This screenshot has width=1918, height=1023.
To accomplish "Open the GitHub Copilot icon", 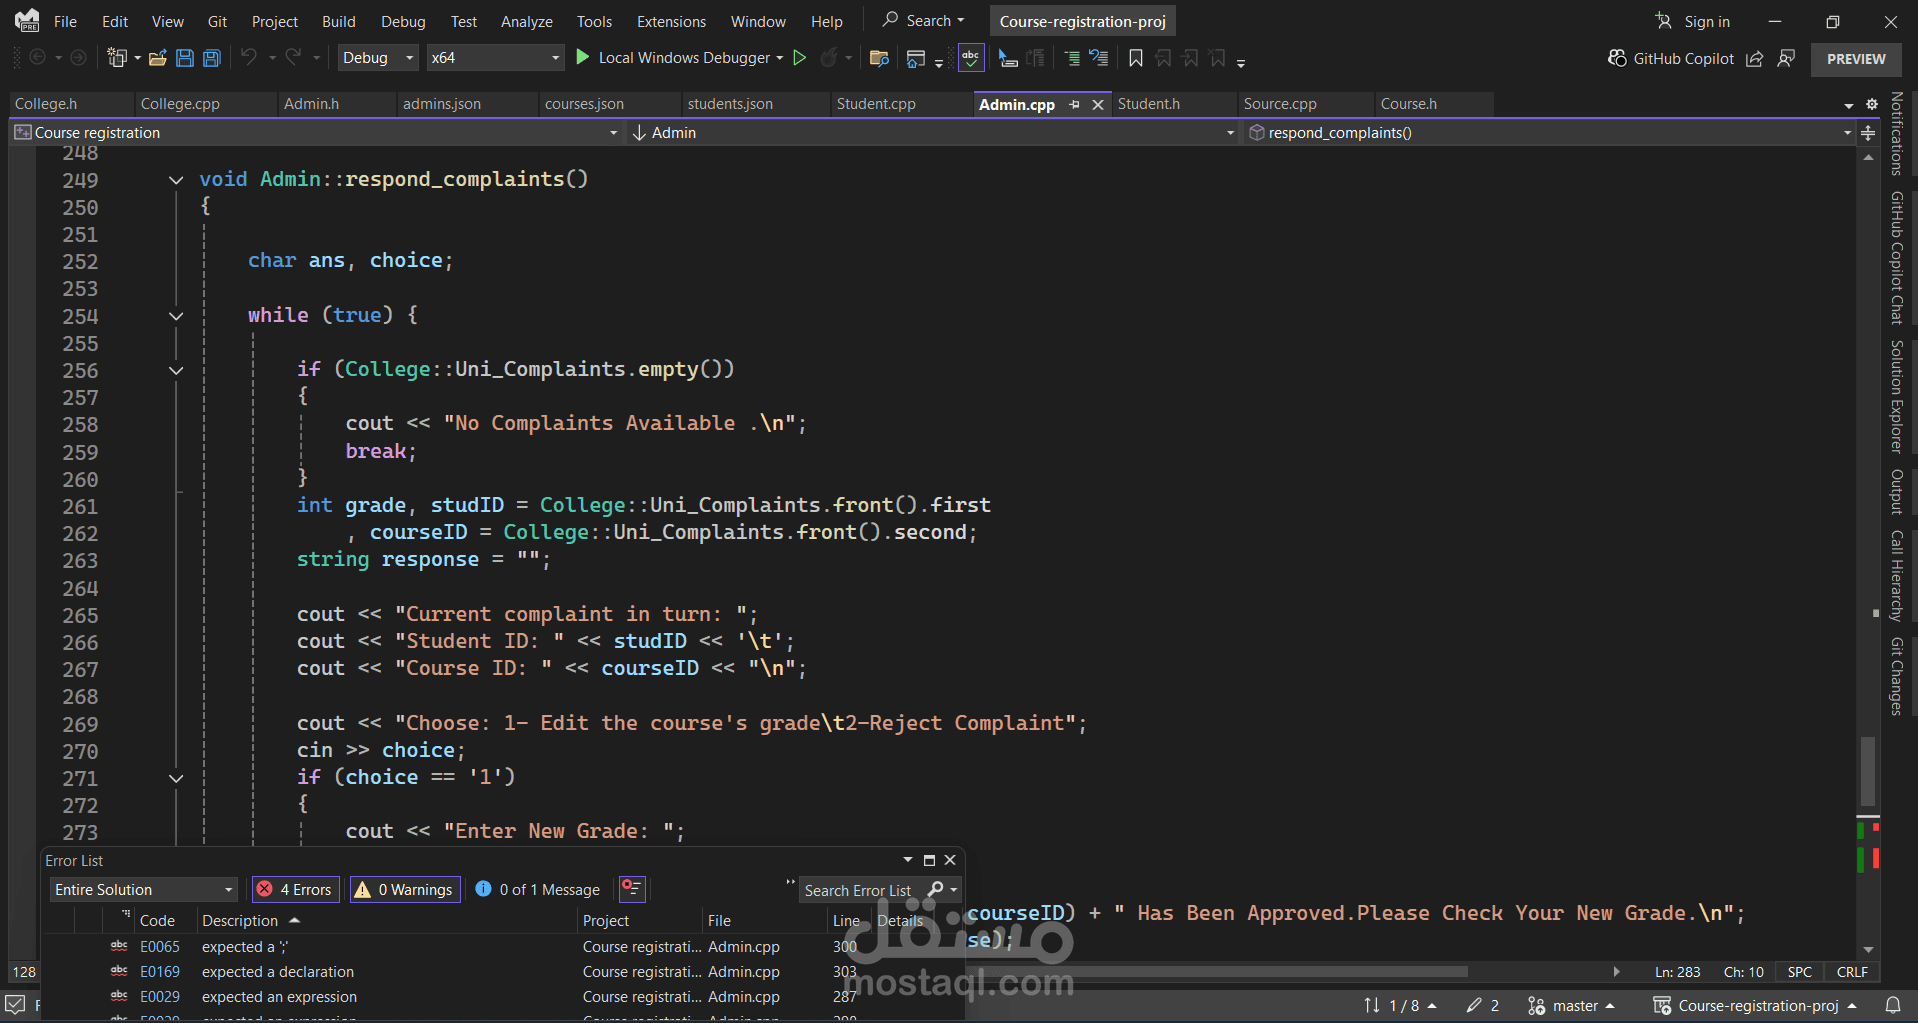I will pyautogui.click(x=1617, y=58).
